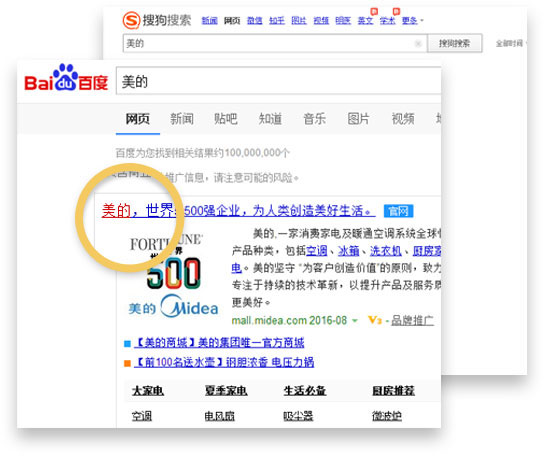Open 【美的商城】美的集团唯一官方商城 link
This screenshot has width=545, height=456.
pyautogui.click(x=219, y=343)
